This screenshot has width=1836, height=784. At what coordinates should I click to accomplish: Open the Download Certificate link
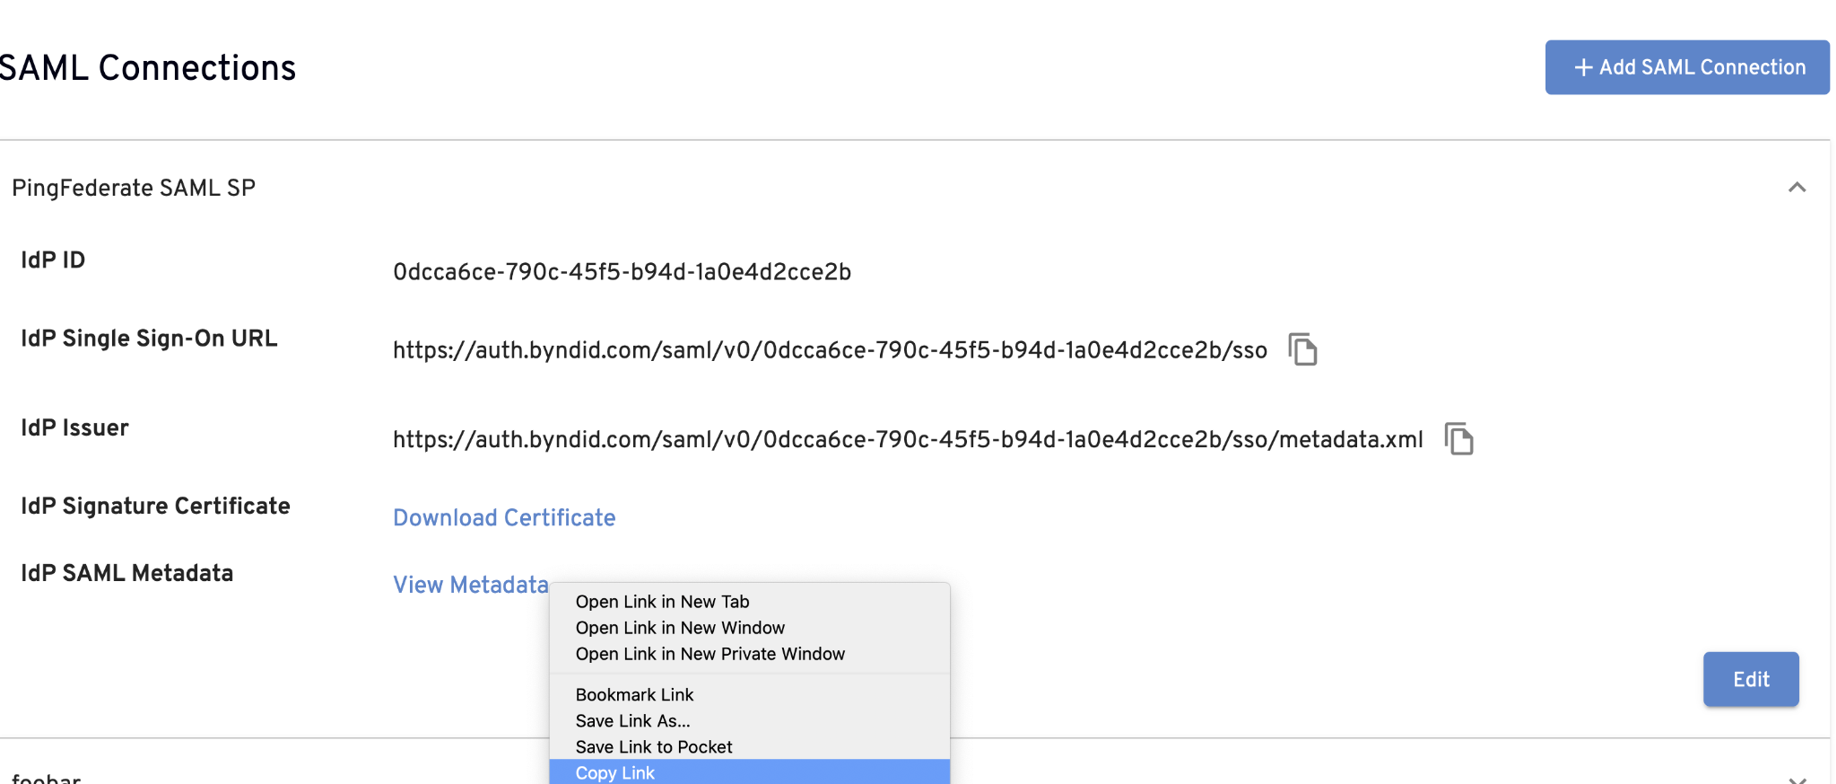(504, 518)
